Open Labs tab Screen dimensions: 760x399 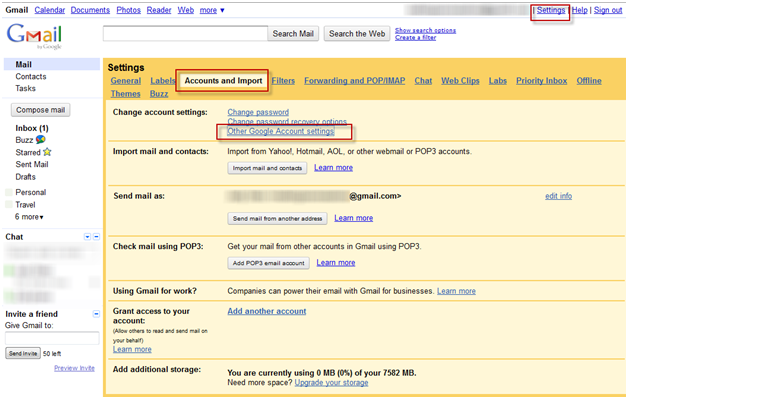tap(497, 81)
